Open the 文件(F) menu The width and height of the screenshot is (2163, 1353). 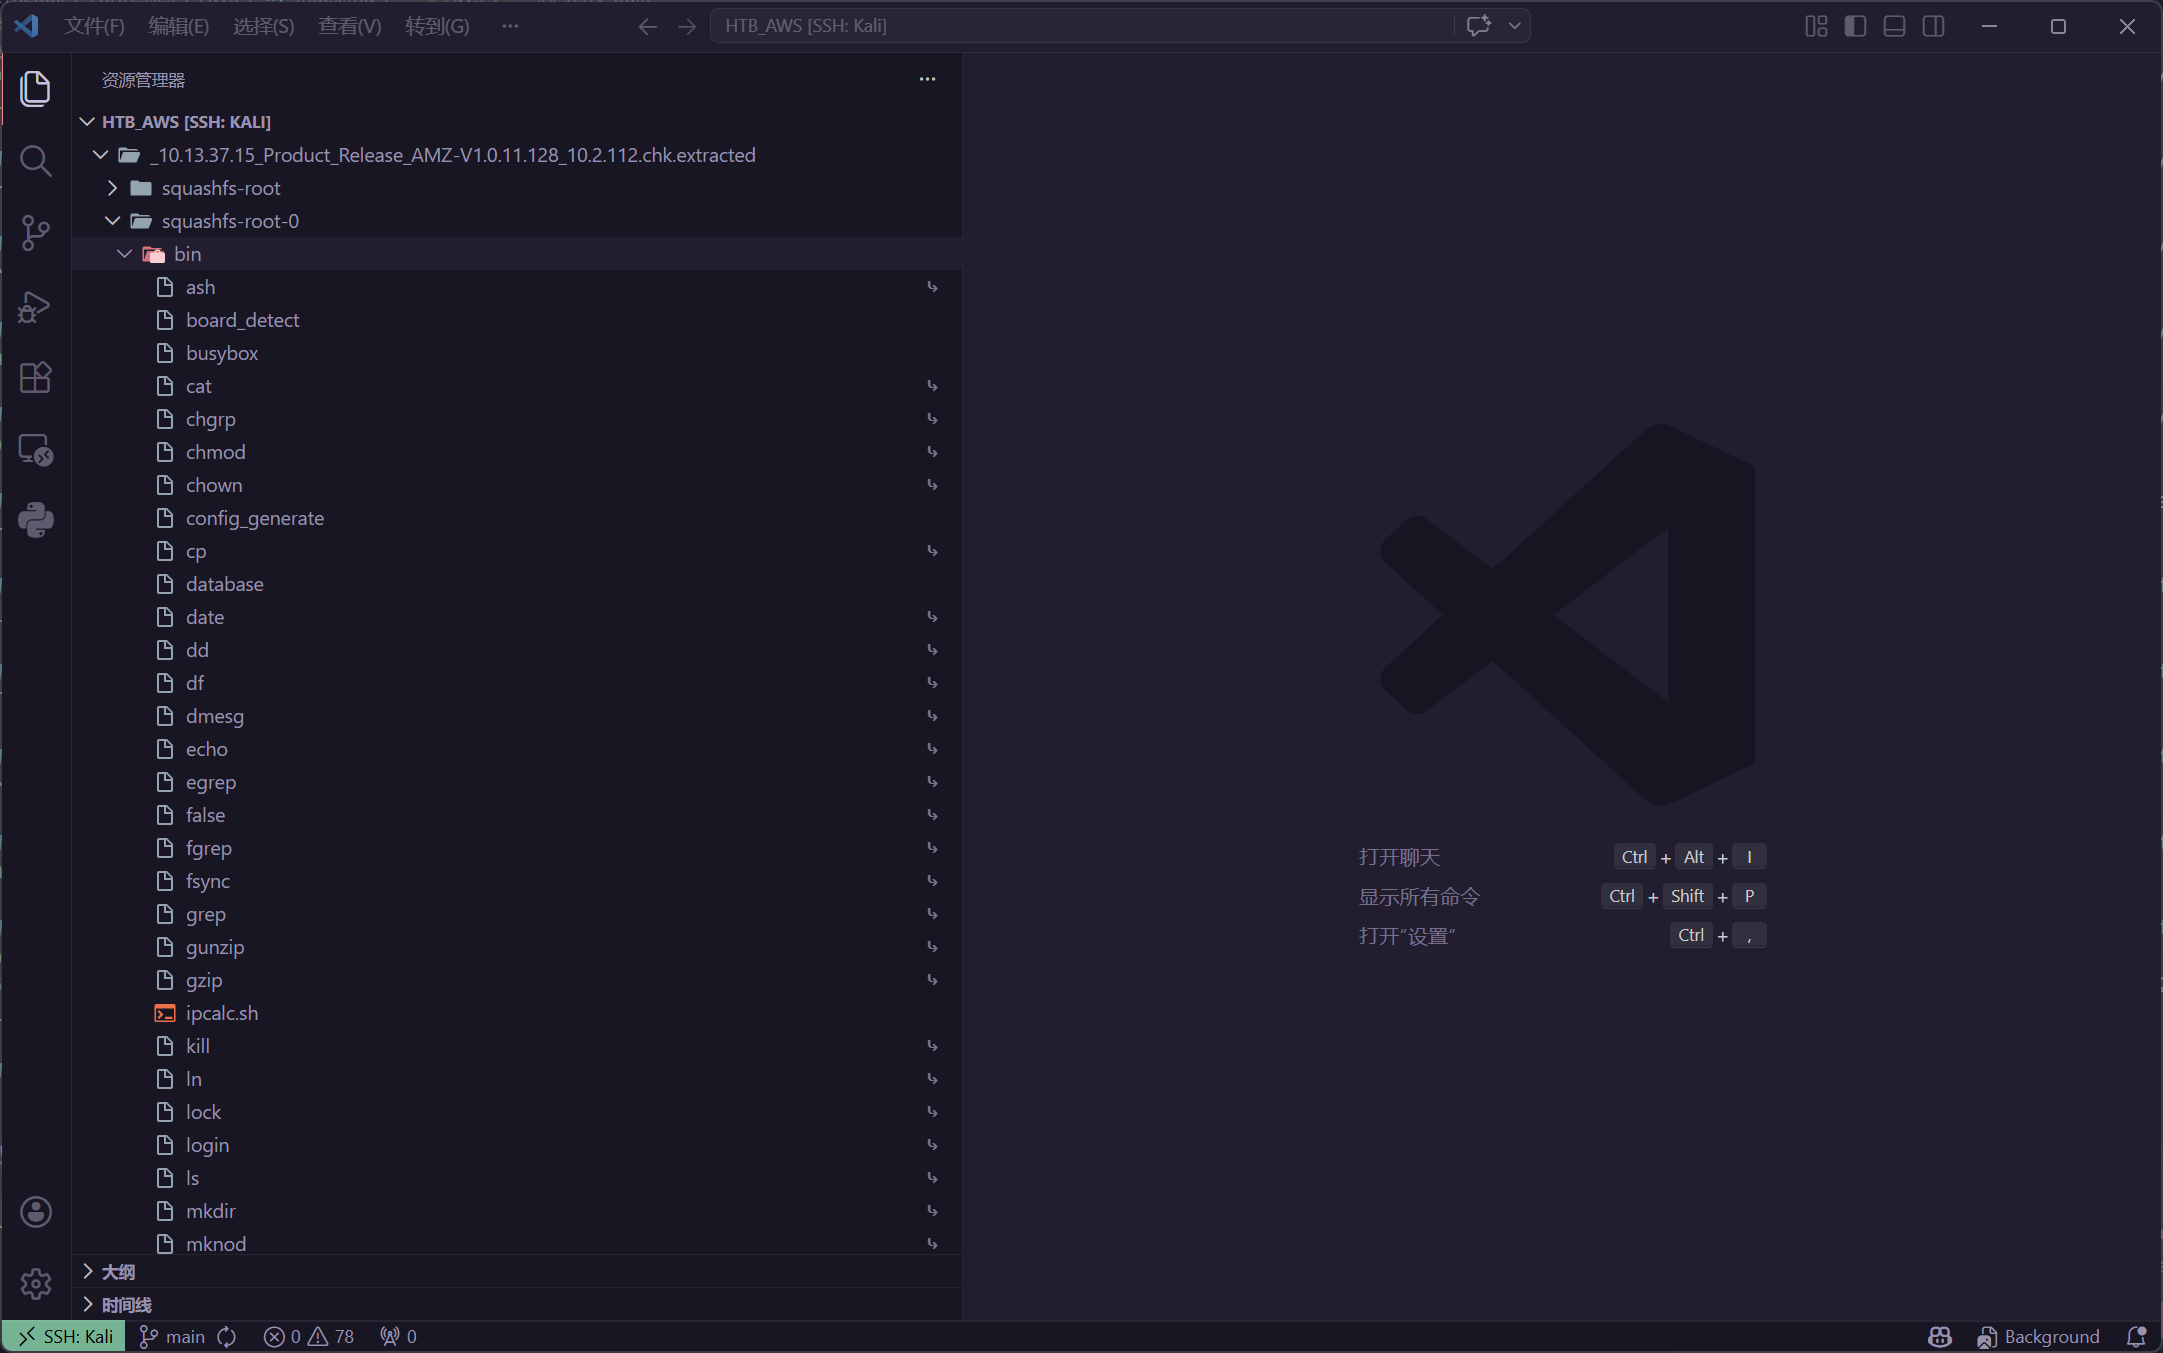point(94,26)
